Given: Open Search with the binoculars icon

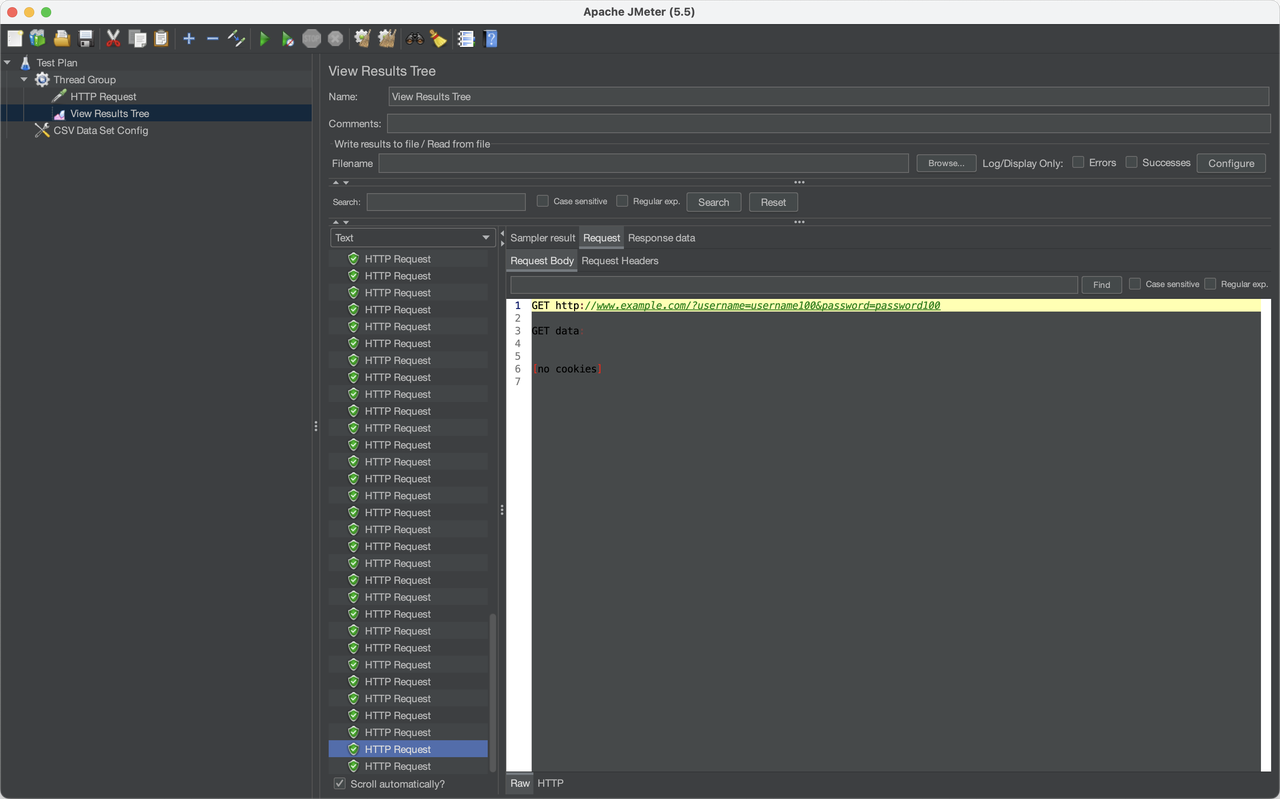Looking at the screenshot, I should pos(415,39).
